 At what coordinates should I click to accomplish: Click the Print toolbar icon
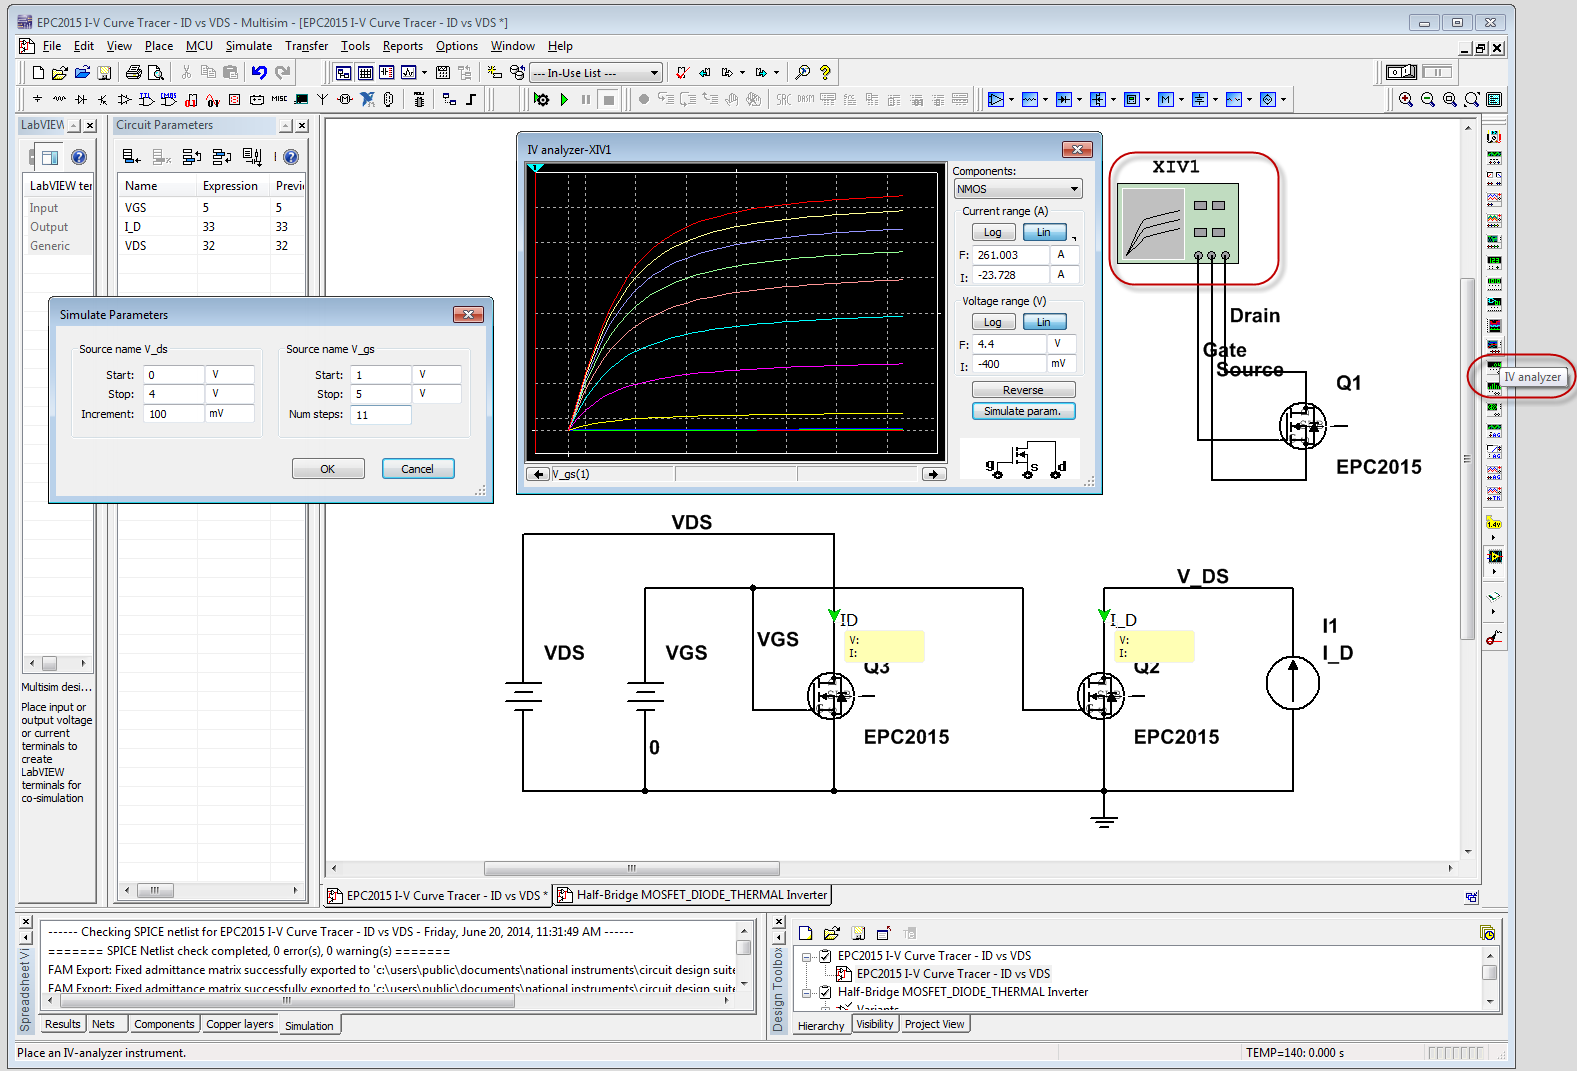tap(134, 73)
